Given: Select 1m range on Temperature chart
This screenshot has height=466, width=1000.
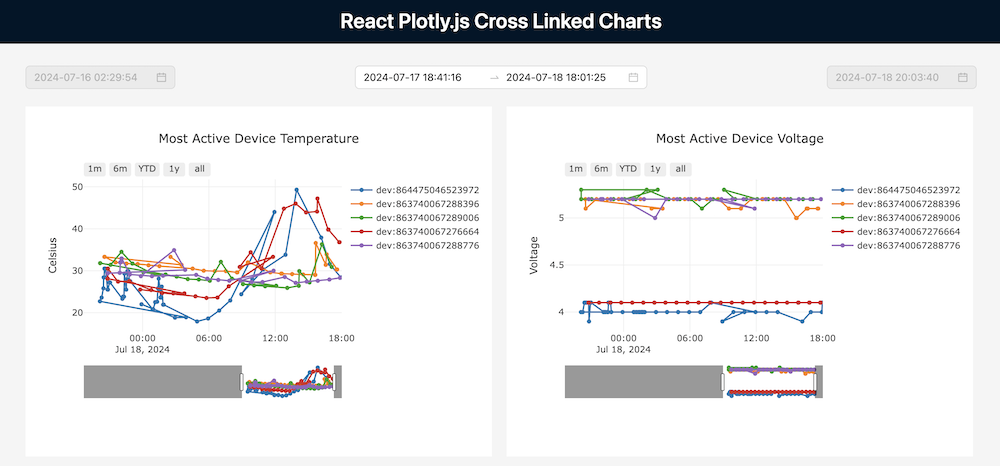Looking at the screenshot, I should coord(95,169).
